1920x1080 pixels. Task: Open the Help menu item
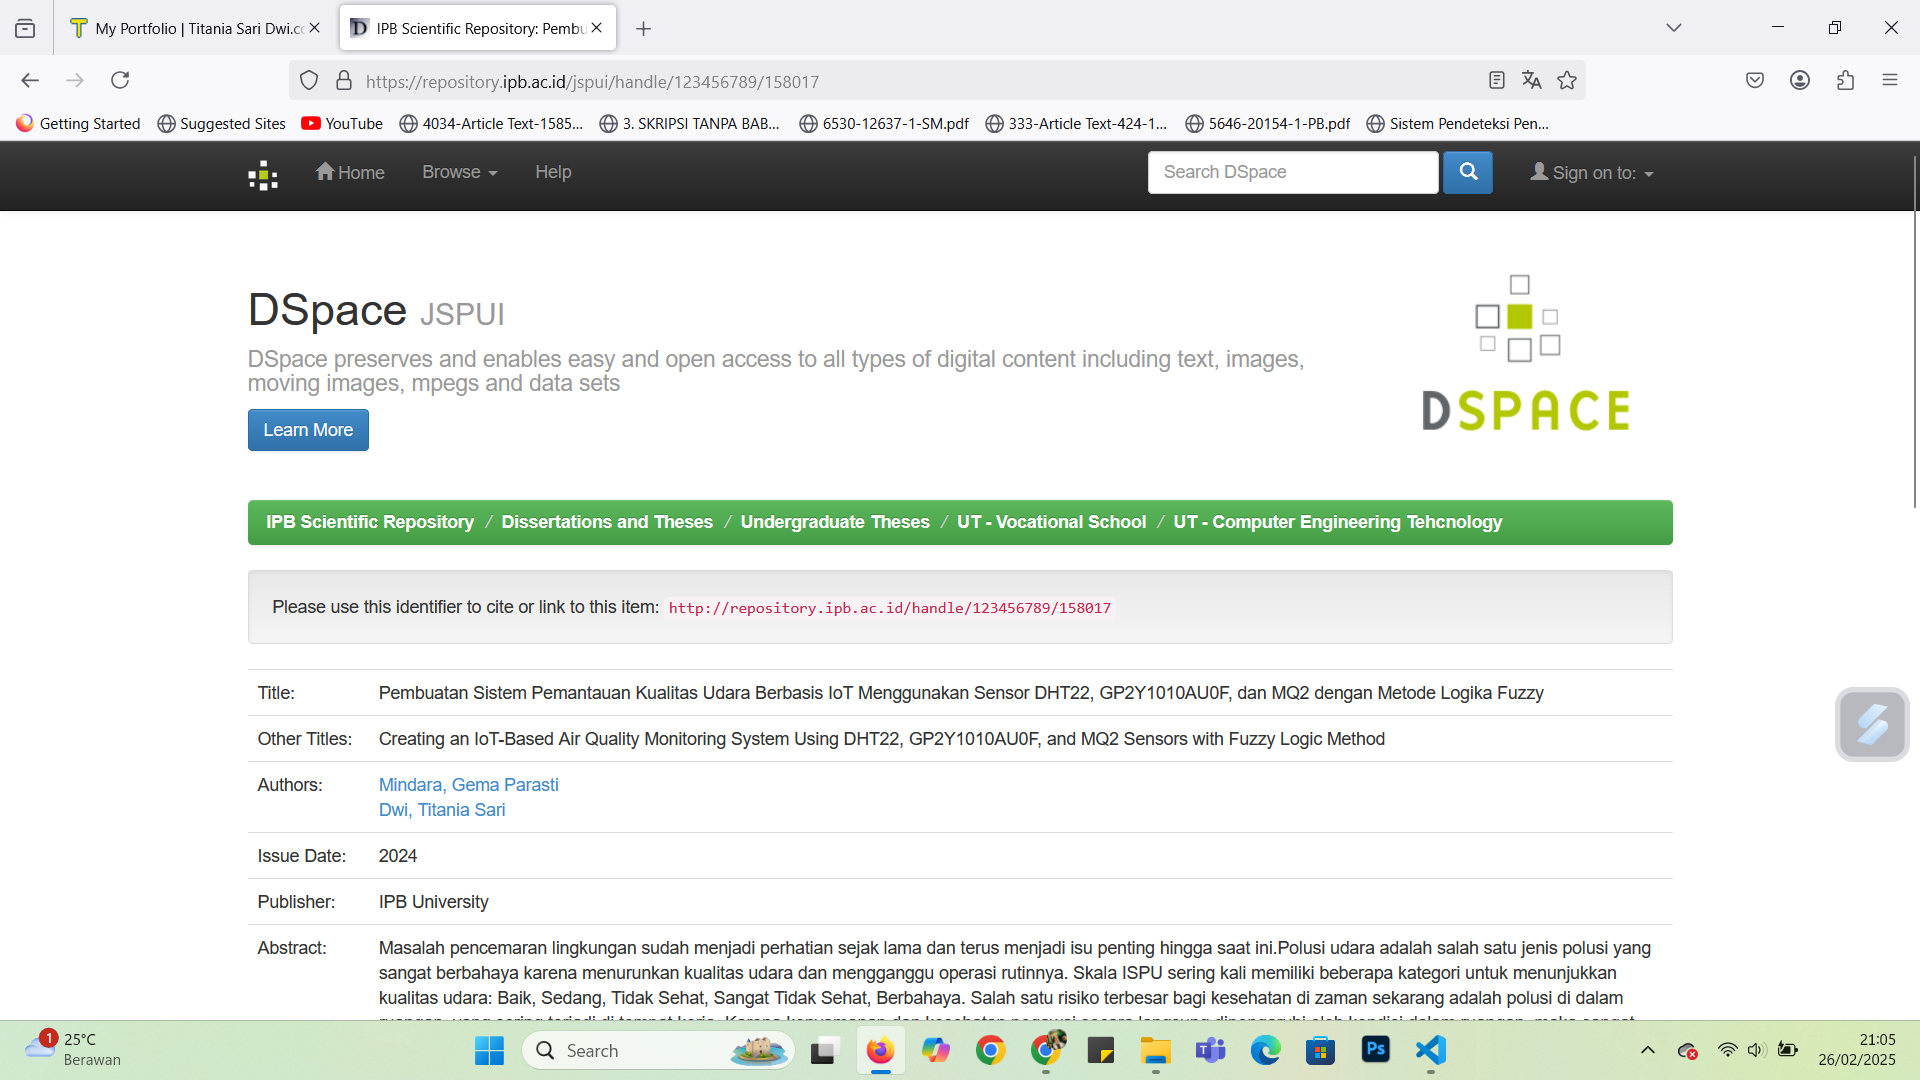pyautogui.click(x=553, y=172)
